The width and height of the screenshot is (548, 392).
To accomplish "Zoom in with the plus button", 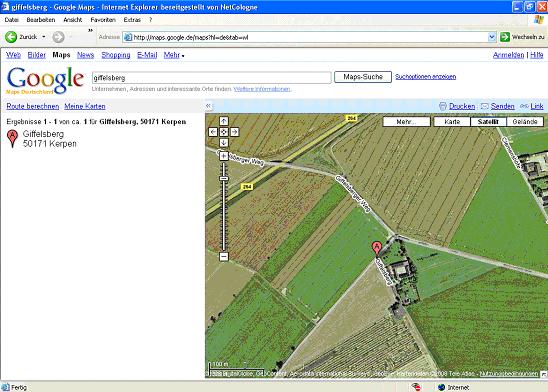I will [x=224, y=156].
